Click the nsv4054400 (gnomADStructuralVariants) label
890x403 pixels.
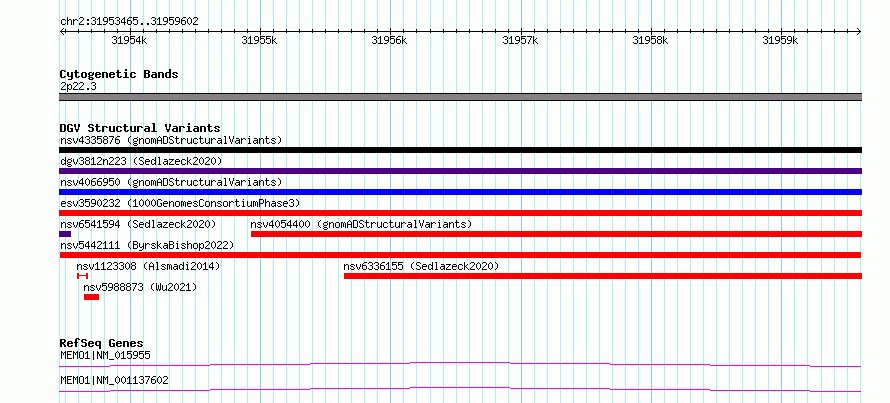(x=361, y=224)
